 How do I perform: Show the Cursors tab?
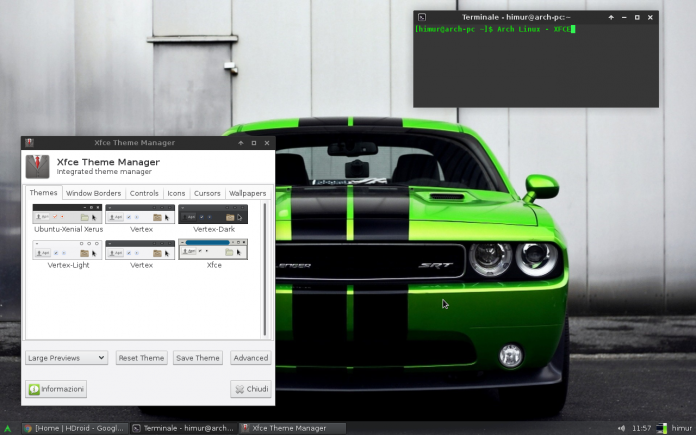[x=207, y=194]
